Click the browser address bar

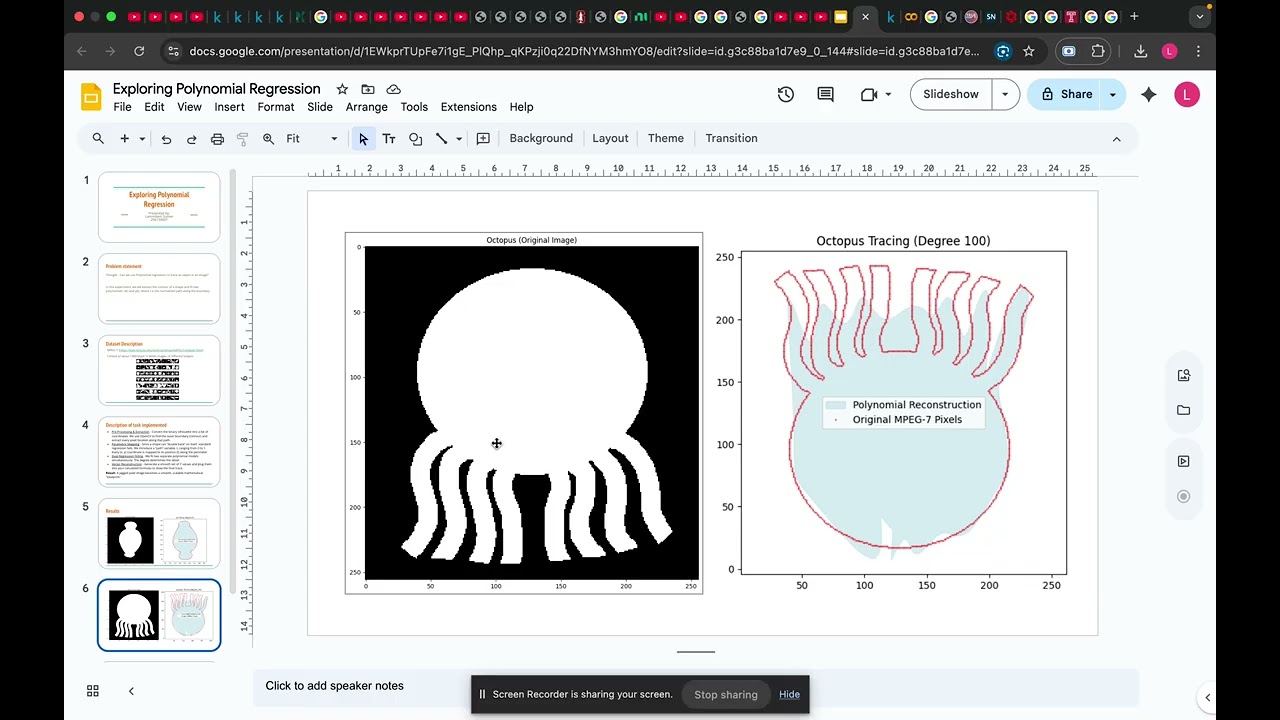585,51
